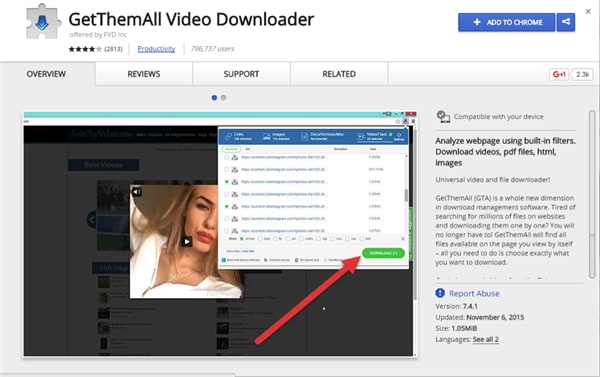The height and width of the screenshot is (377, 600).
Task: Select the first screenshot carousel dot
Action: [x=214, y=98]
